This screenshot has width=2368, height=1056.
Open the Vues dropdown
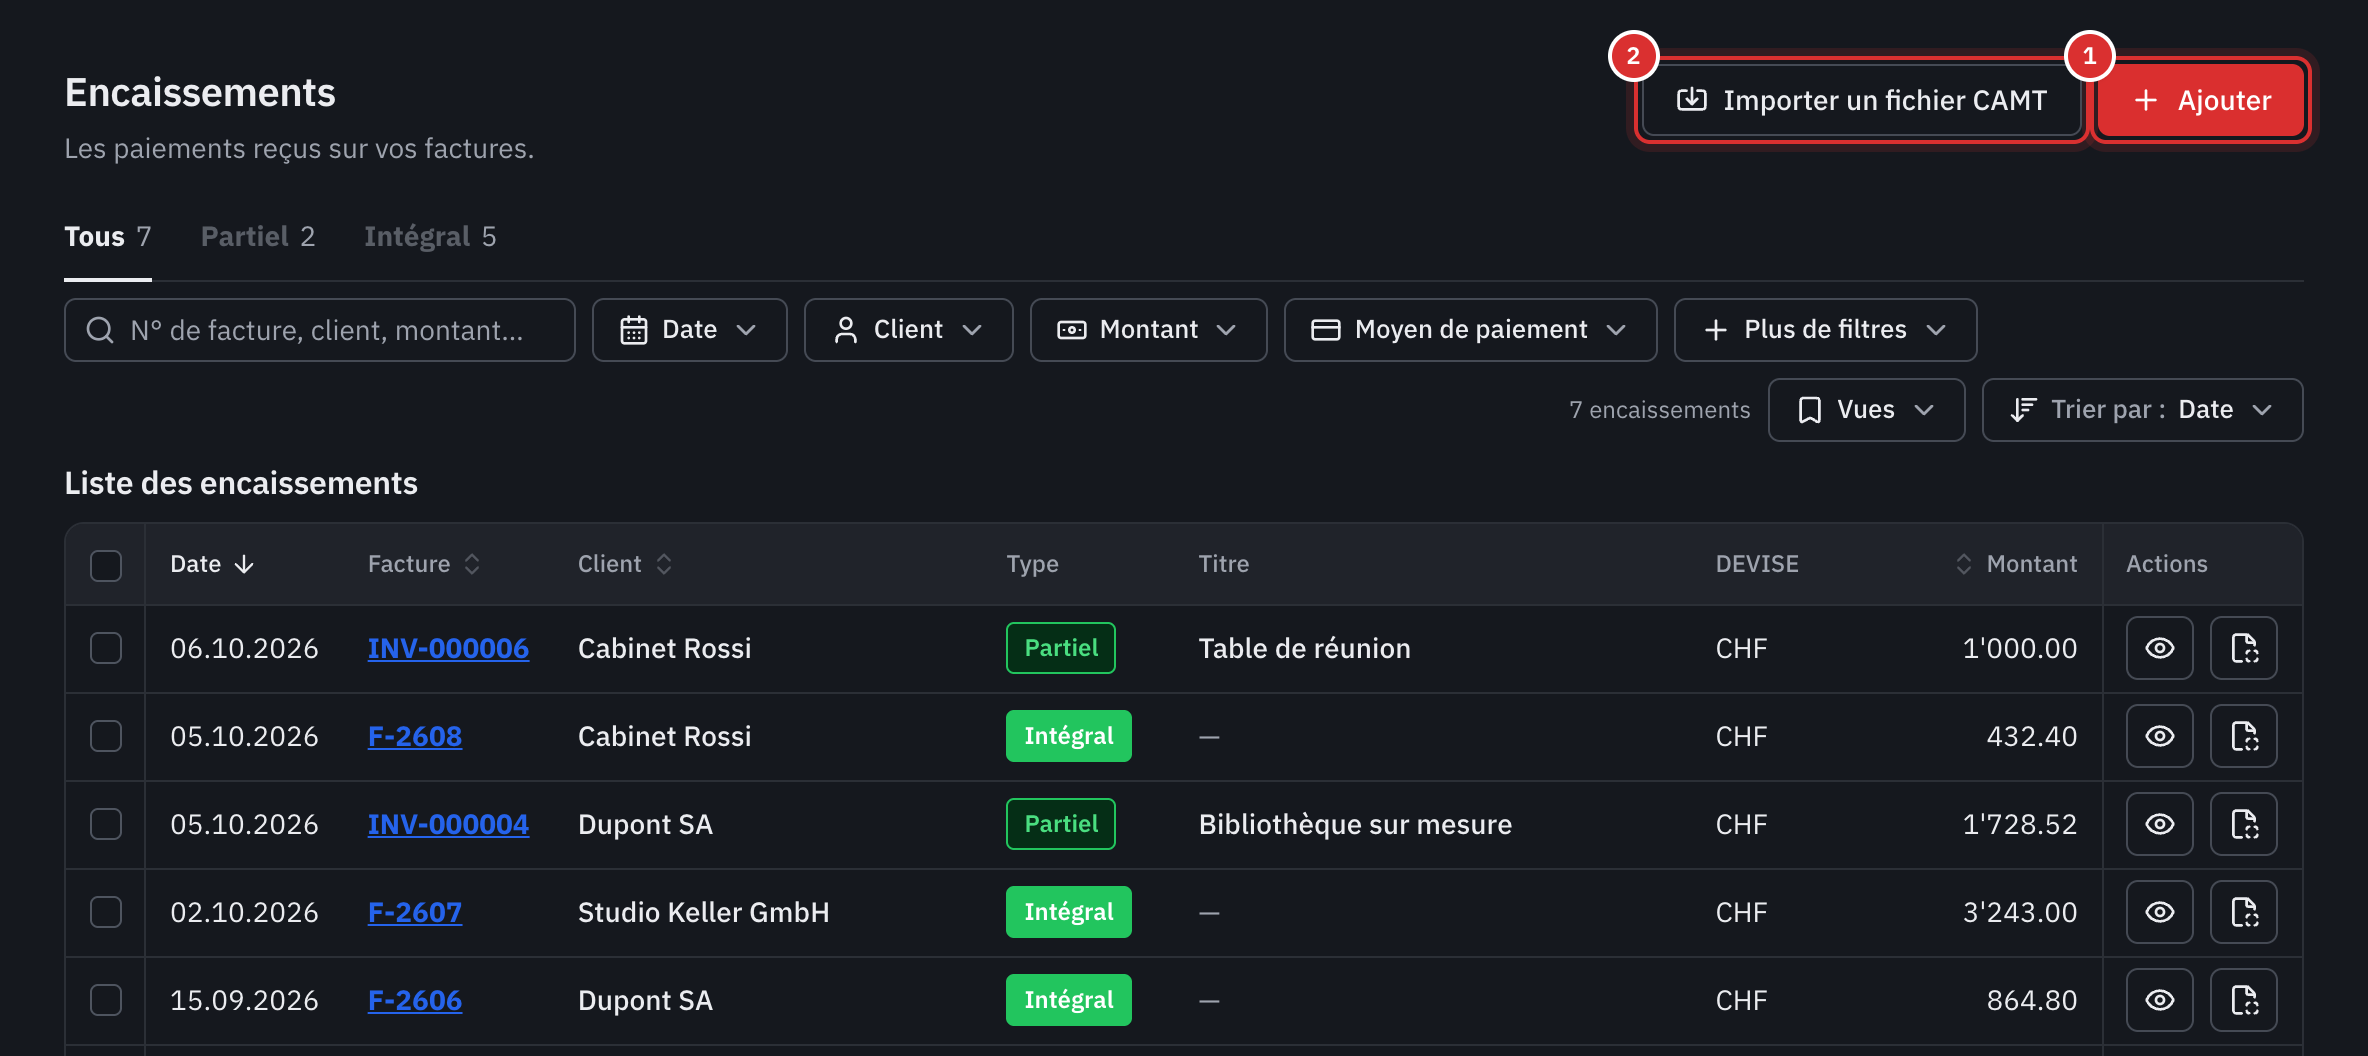pos(1866,410)
